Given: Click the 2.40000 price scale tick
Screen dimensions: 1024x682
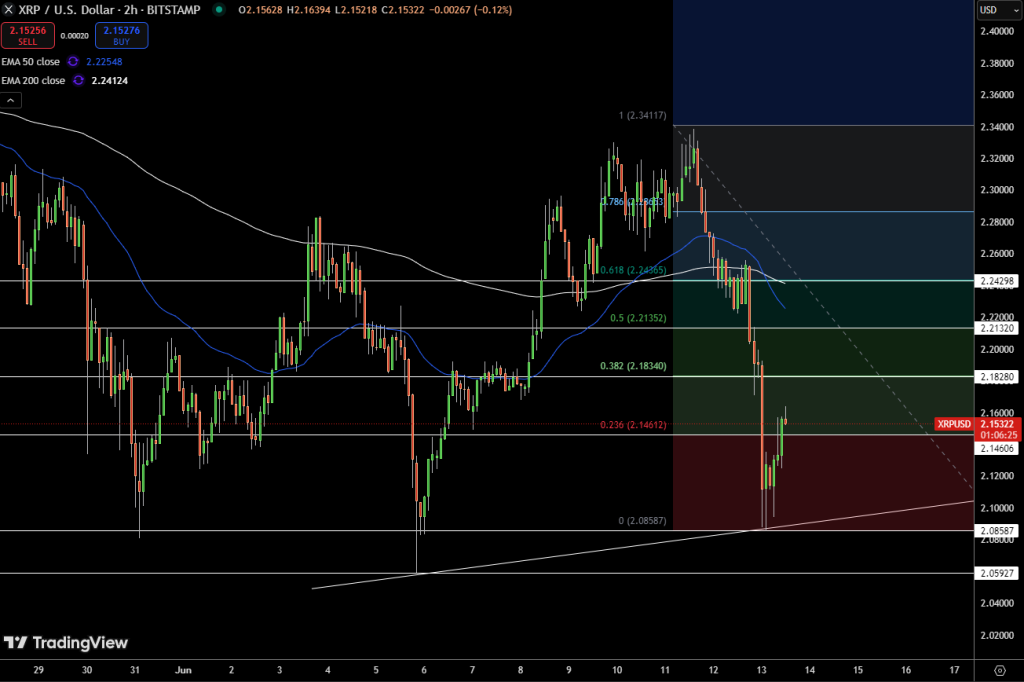Looking at the screenshot, I should pos(997,31).
